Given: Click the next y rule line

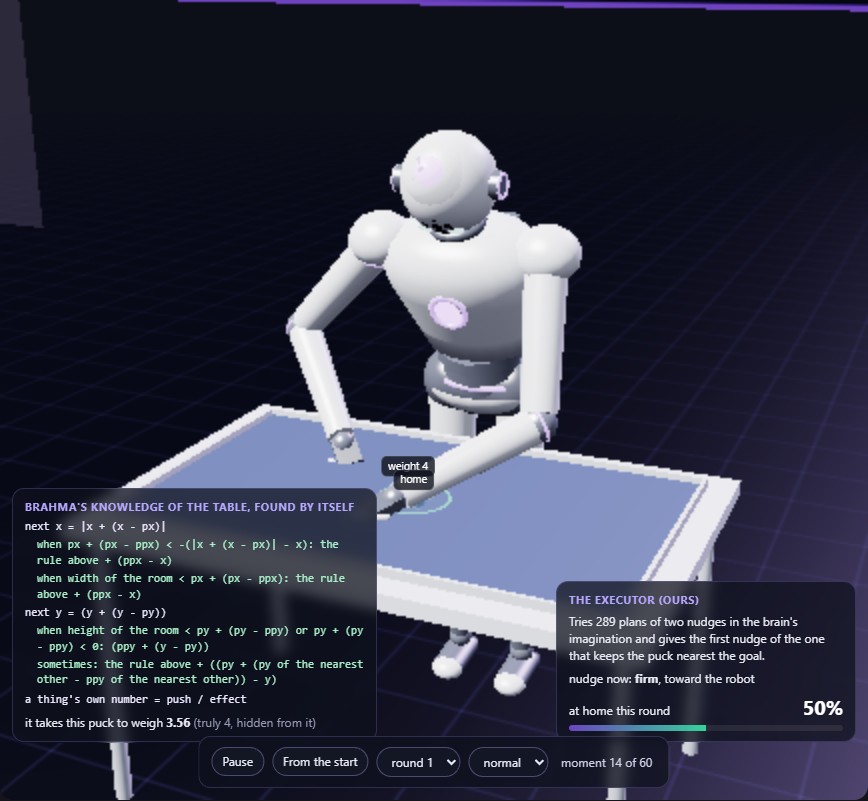Looking at the screenshot, I should (x=95, y=612).
